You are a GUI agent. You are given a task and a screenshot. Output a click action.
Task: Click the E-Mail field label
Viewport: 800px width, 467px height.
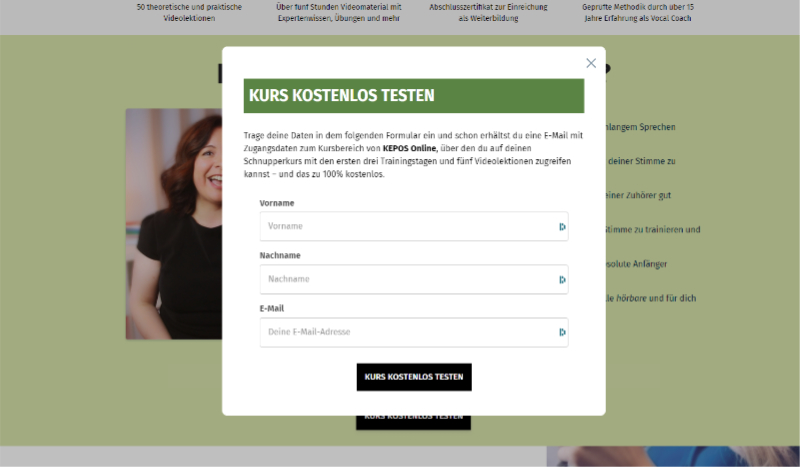(272, 308)
